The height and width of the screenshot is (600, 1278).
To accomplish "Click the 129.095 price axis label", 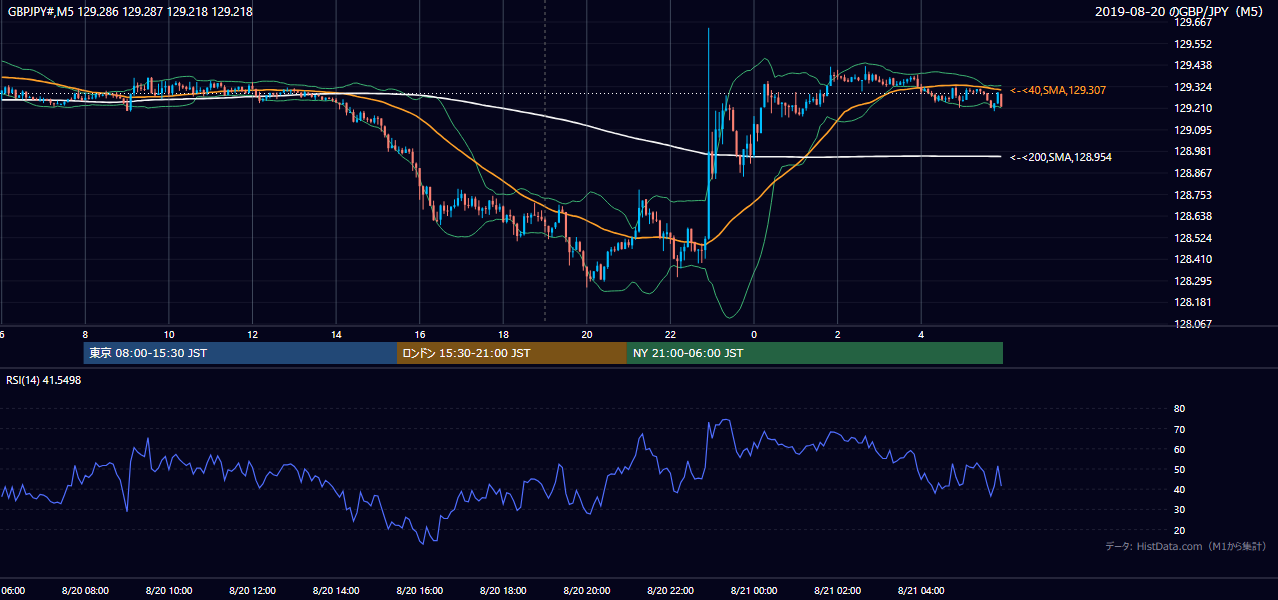I will (x=1193, y=130).
